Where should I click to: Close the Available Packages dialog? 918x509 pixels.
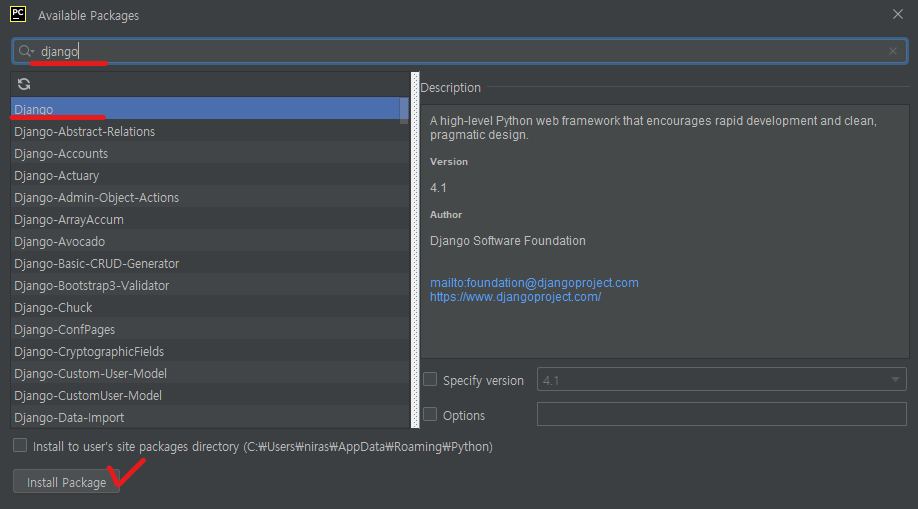pyautogui.click(x=898, y=14)
